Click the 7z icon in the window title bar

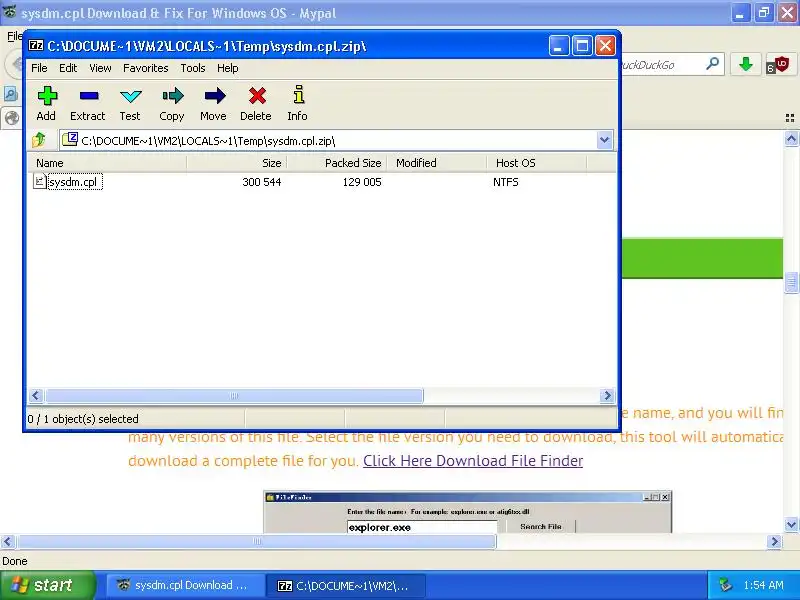pos(36,45)
